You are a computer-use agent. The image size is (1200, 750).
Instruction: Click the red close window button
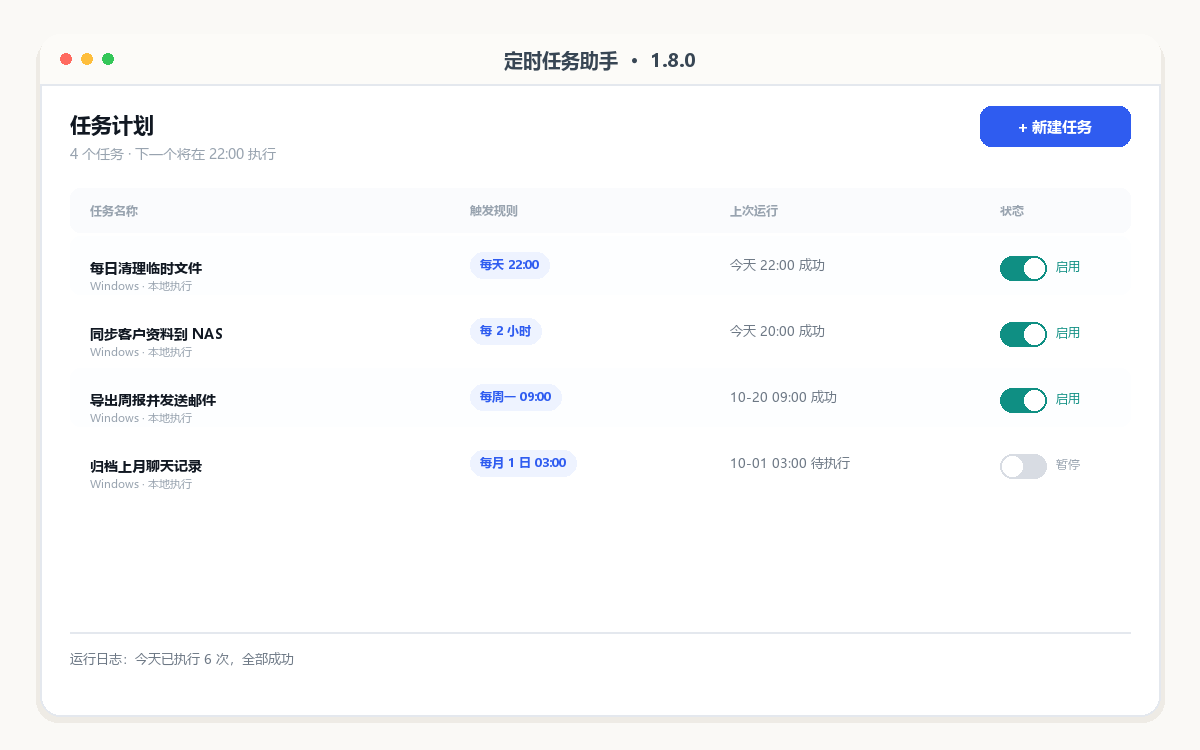(66, 59)
